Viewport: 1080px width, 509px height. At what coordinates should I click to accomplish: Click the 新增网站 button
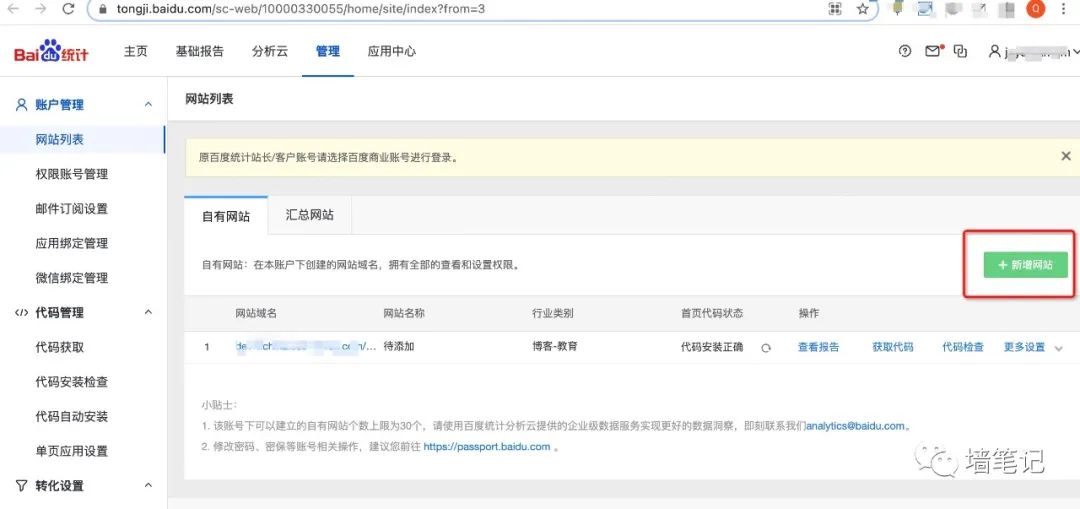pyautogui.click(x=1025, y=265)
